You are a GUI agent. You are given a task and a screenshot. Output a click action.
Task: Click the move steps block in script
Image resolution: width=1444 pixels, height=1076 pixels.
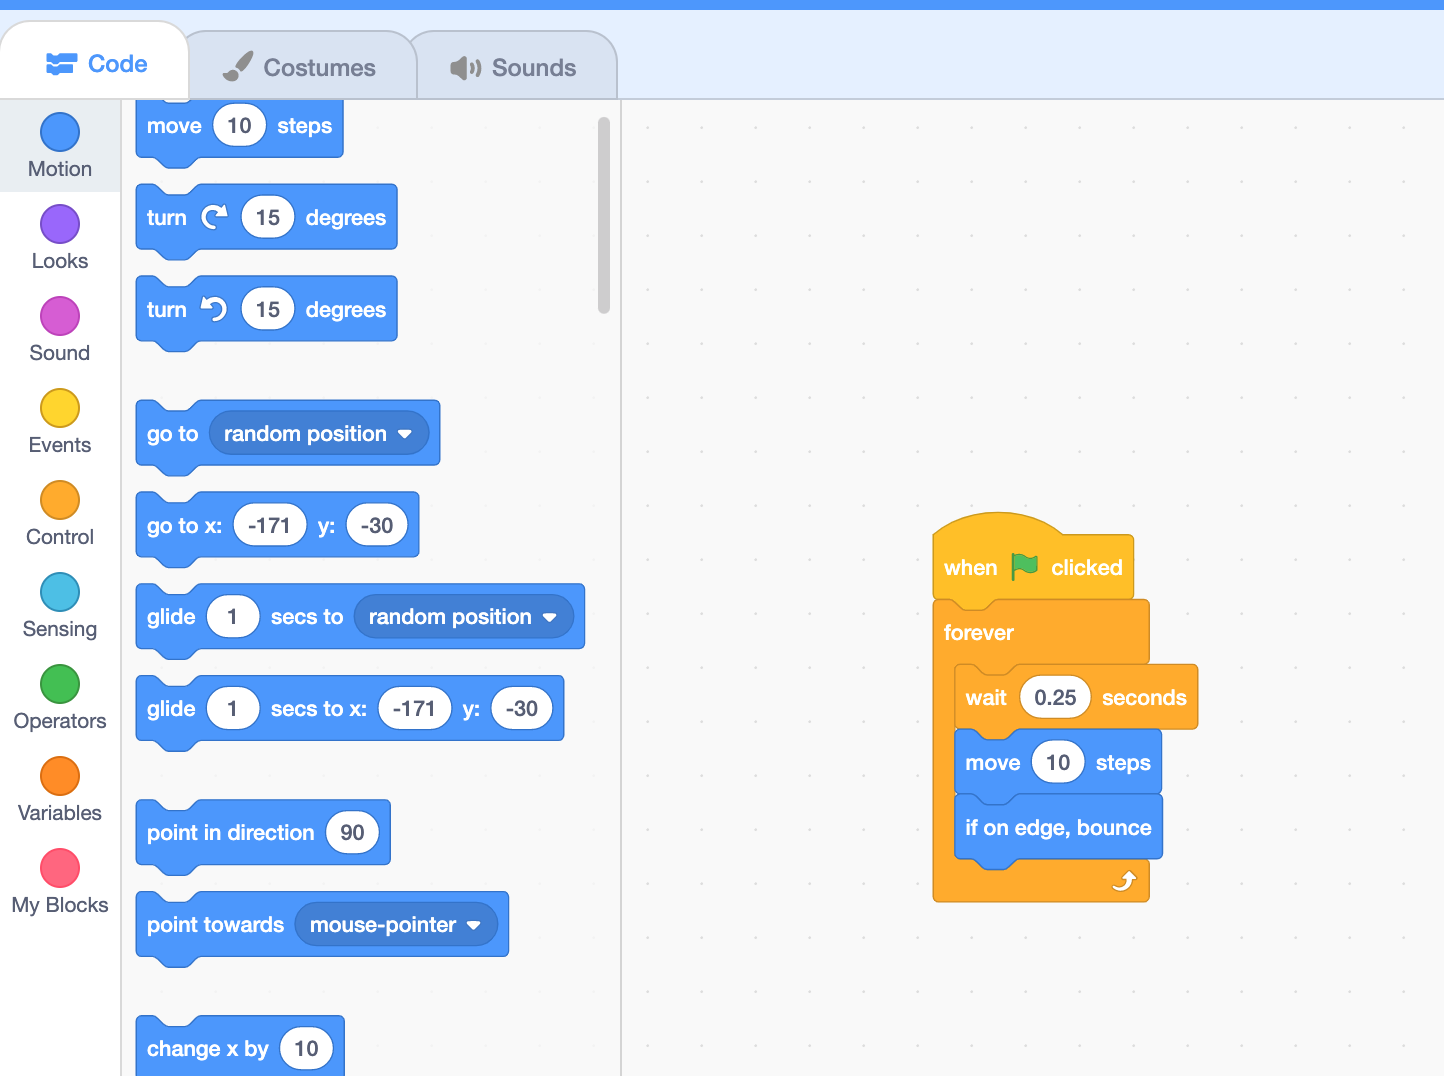point(1057,762)
